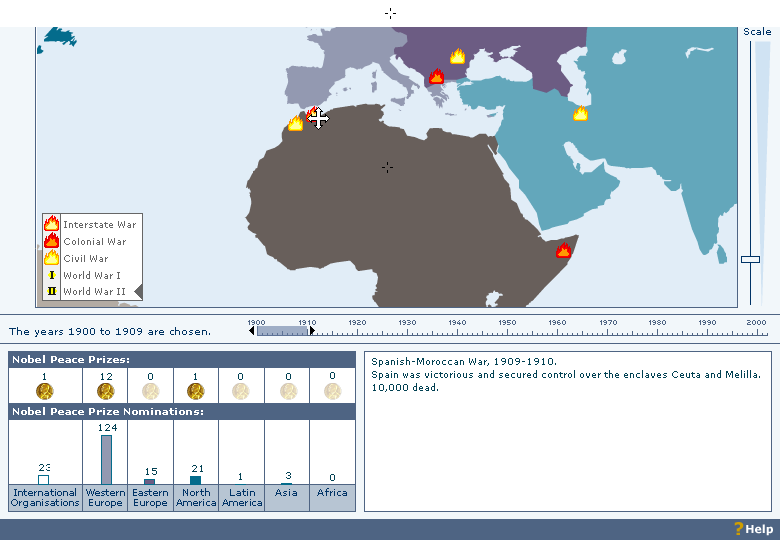Image resolution: width=780 pixels, height=540 pixels.
Task: Click 'The years 1900 to 1909 are chosen.' text
Action: coord(109,331)
